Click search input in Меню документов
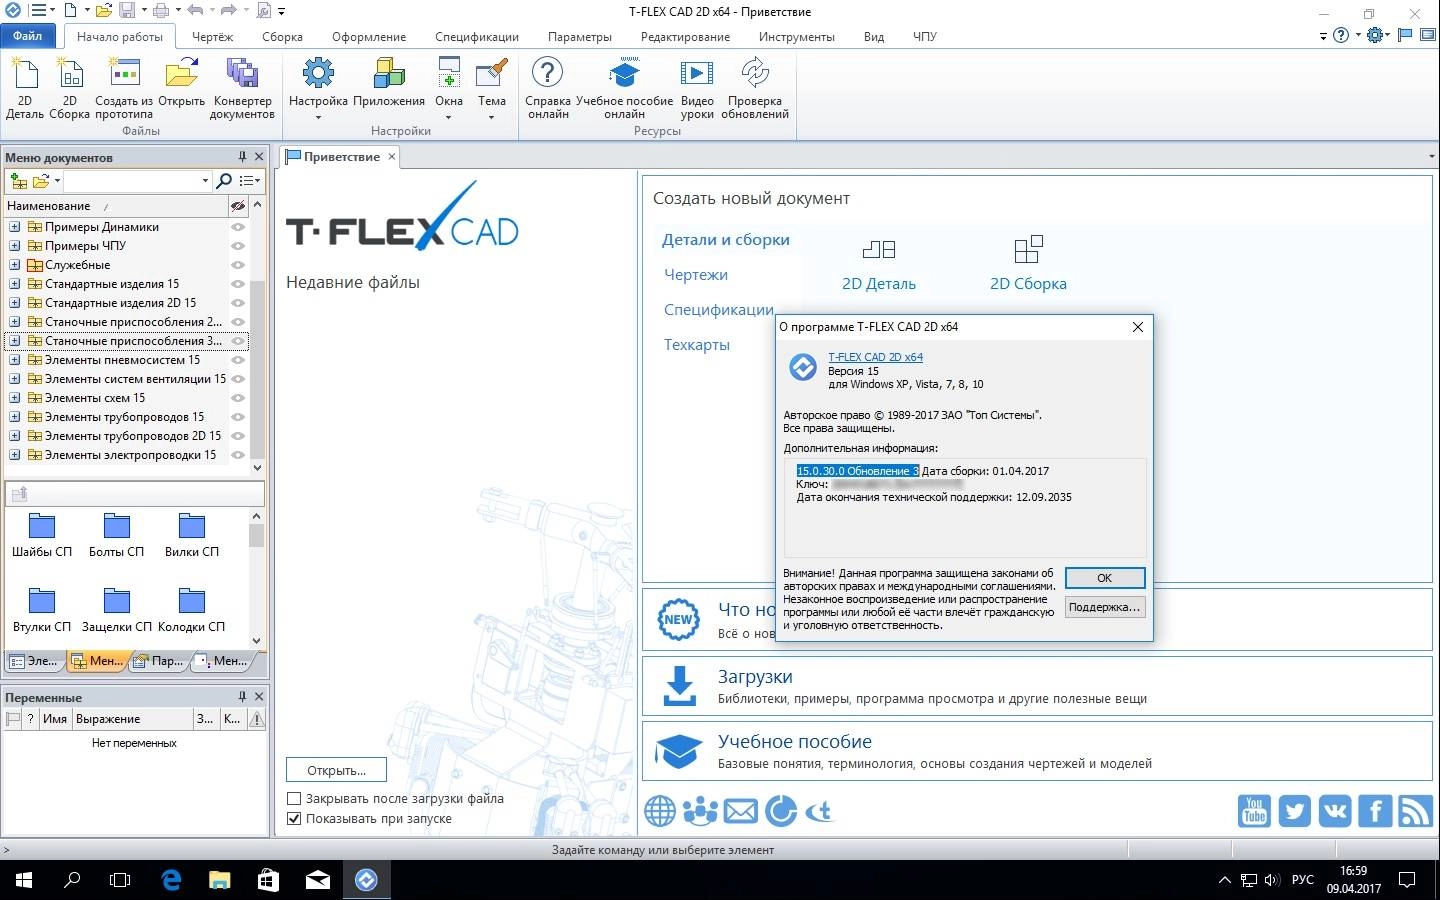1440x900 pixels. tap(131, 181)
